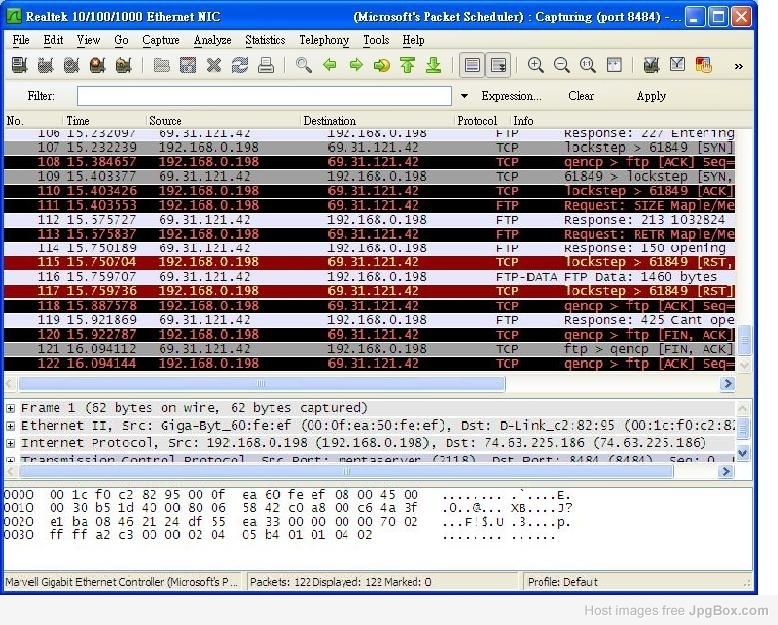Viewport: 778px width, 625px height.
Task: Open the Analyze menu
Action: [211, 40]
